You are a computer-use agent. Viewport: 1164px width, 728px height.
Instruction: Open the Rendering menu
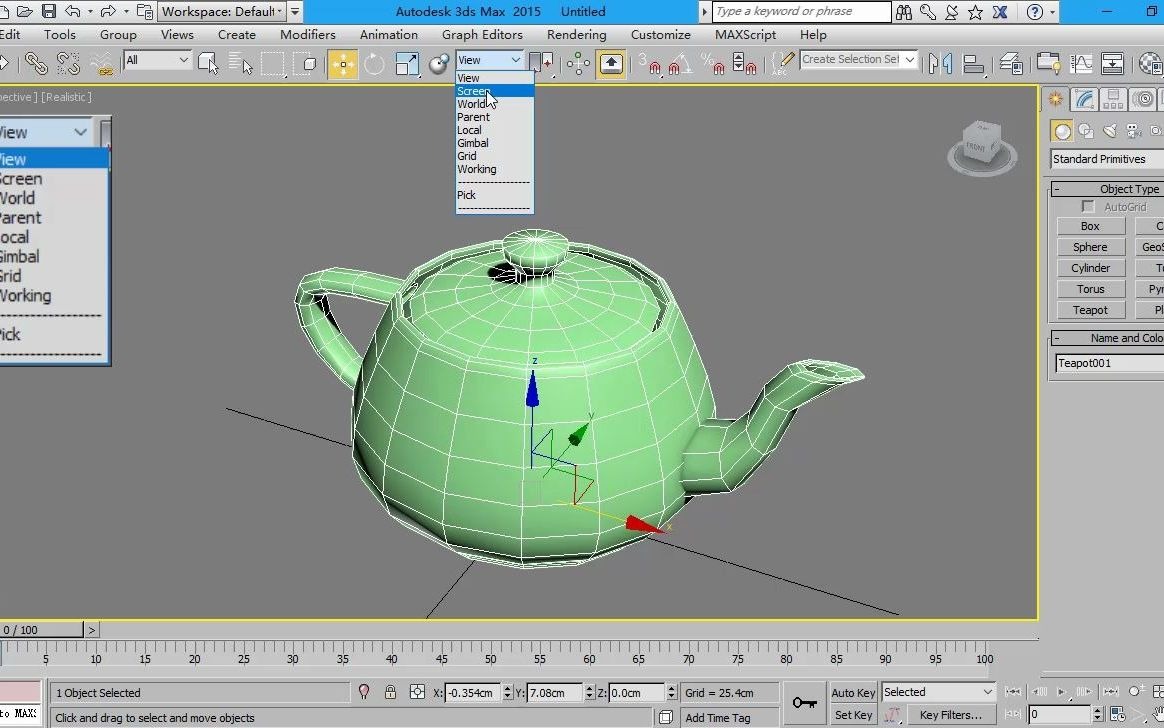tap(576, 34)
